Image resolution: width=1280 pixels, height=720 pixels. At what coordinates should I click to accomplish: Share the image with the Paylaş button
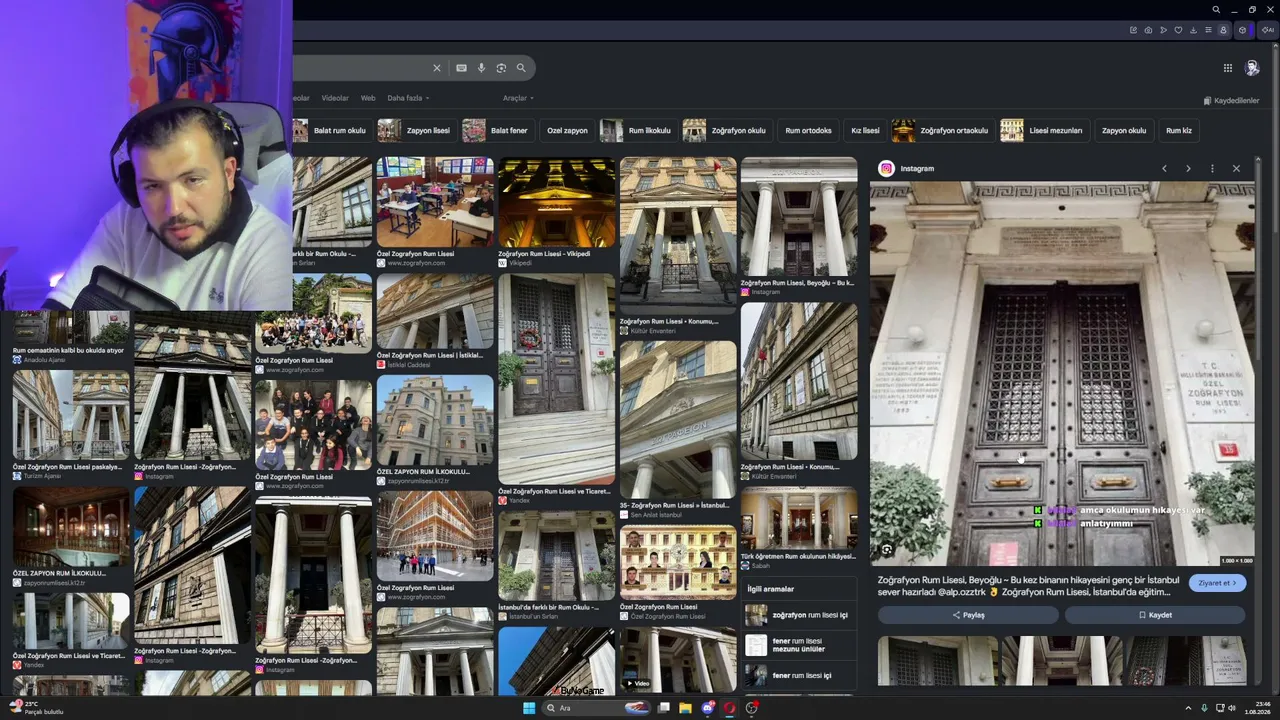tap(968, 615)
